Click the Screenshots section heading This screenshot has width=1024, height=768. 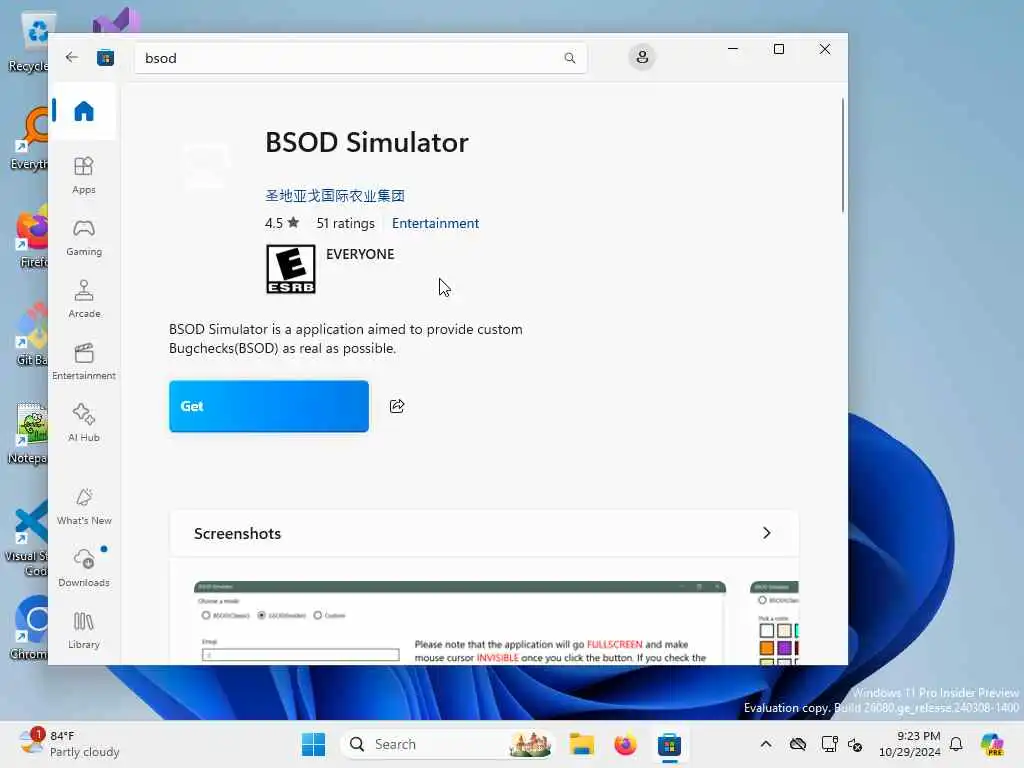coord(238,534)
